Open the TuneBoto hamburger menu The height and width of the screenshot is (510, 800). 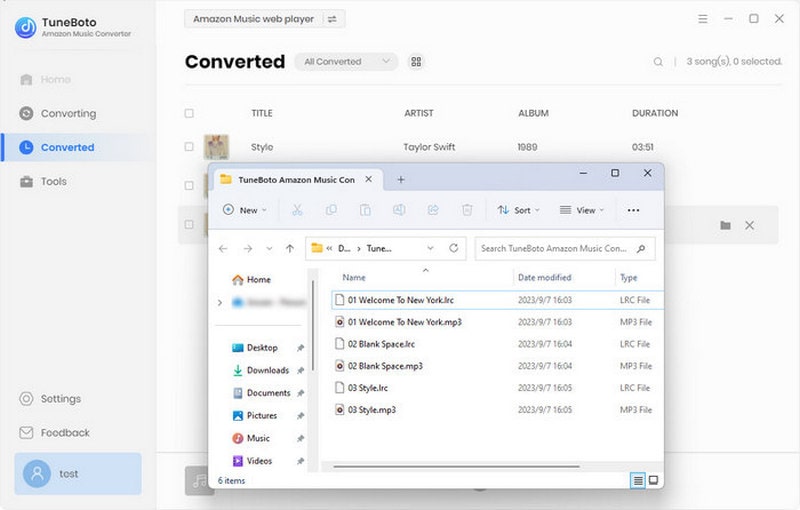pyautogui.click(x=703, y=19)
